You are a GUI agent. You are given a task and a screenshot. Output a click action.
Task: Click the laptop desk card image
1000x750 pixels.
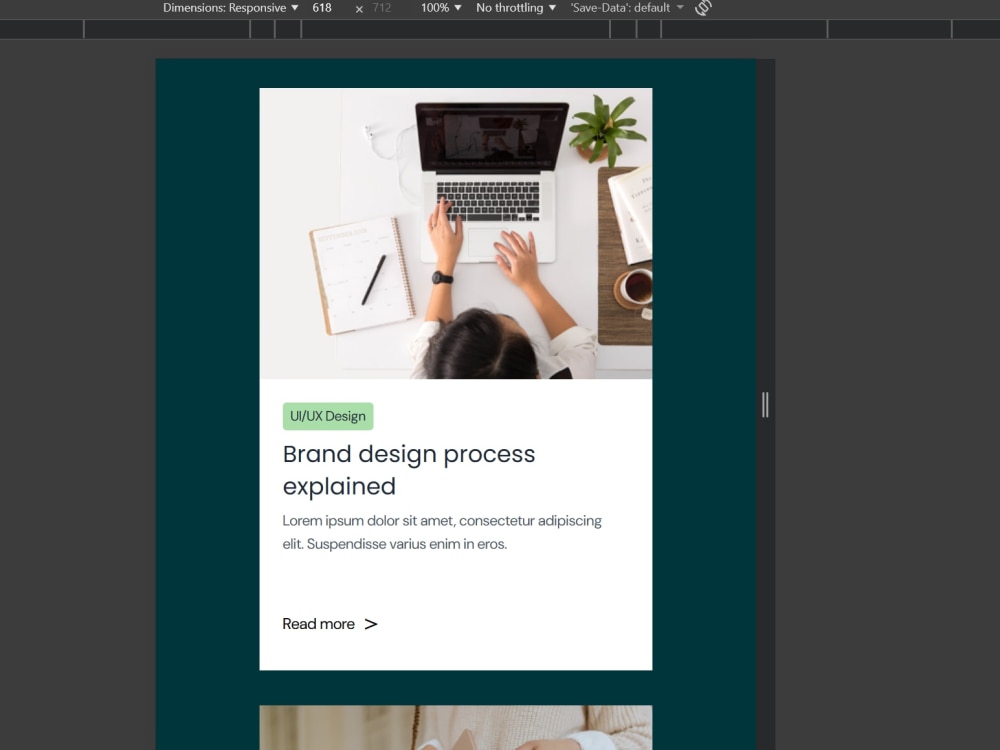(456, 233)
